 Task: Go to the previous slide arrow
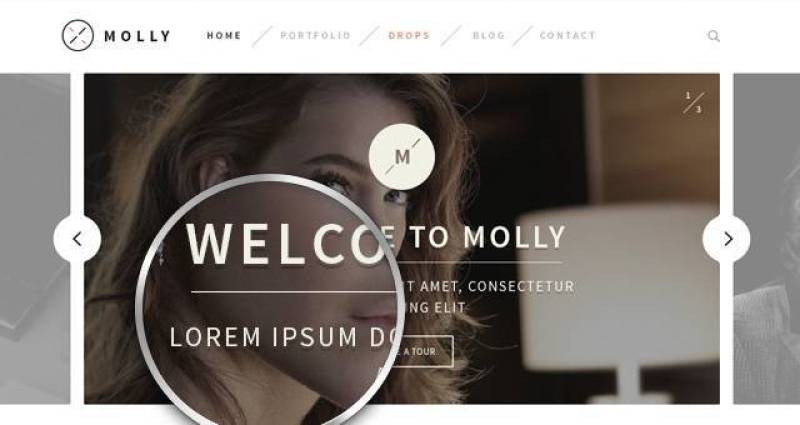coord(78,239)
